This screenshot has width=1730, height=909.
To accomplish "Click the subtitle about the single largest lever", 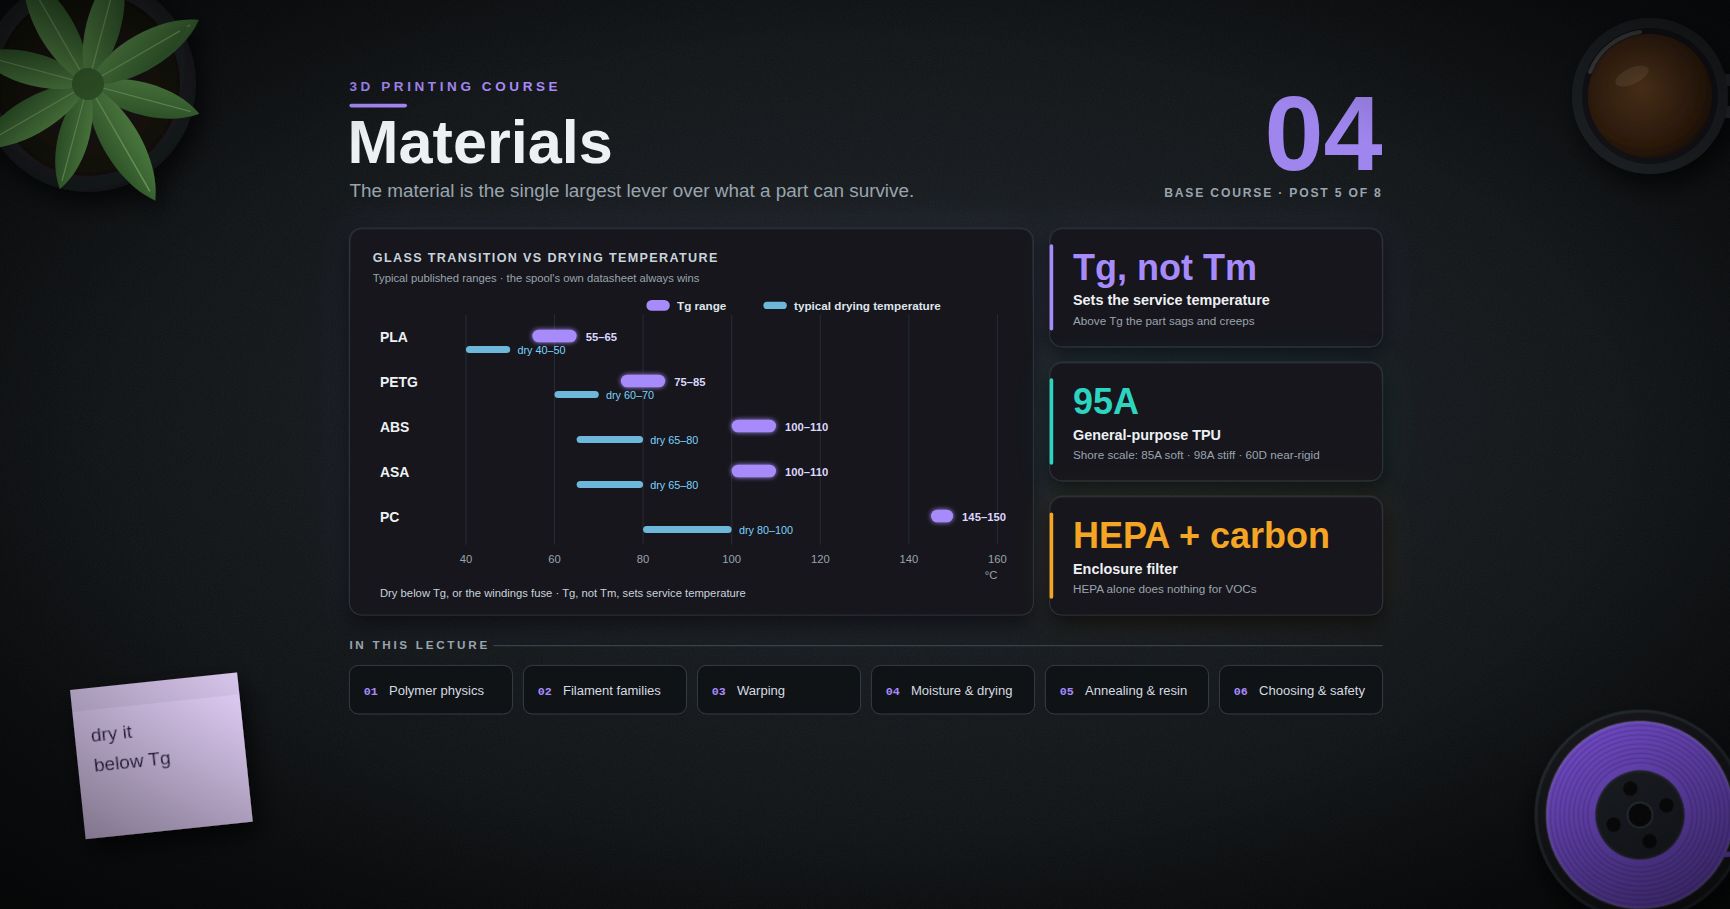I will coord(631,191).
